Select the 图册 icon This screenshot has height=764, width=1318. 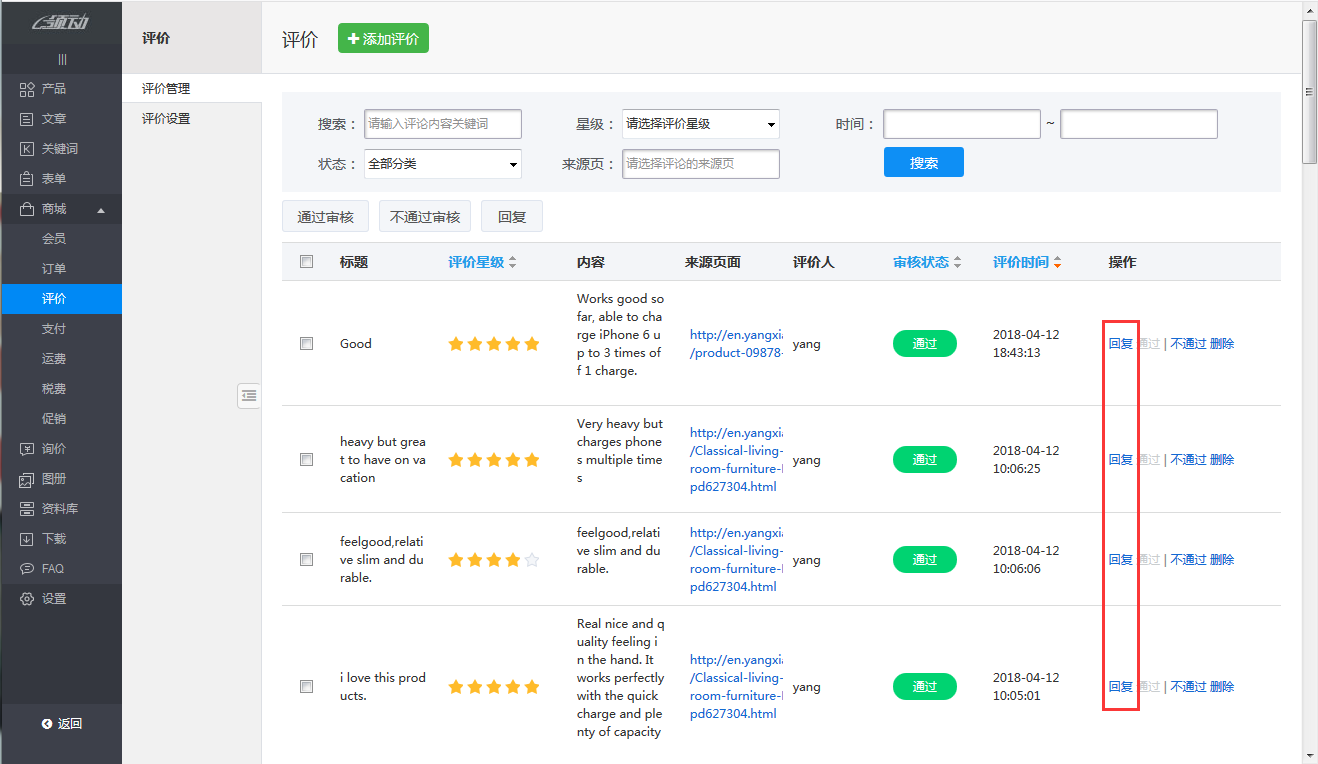(x=50, y=478)
